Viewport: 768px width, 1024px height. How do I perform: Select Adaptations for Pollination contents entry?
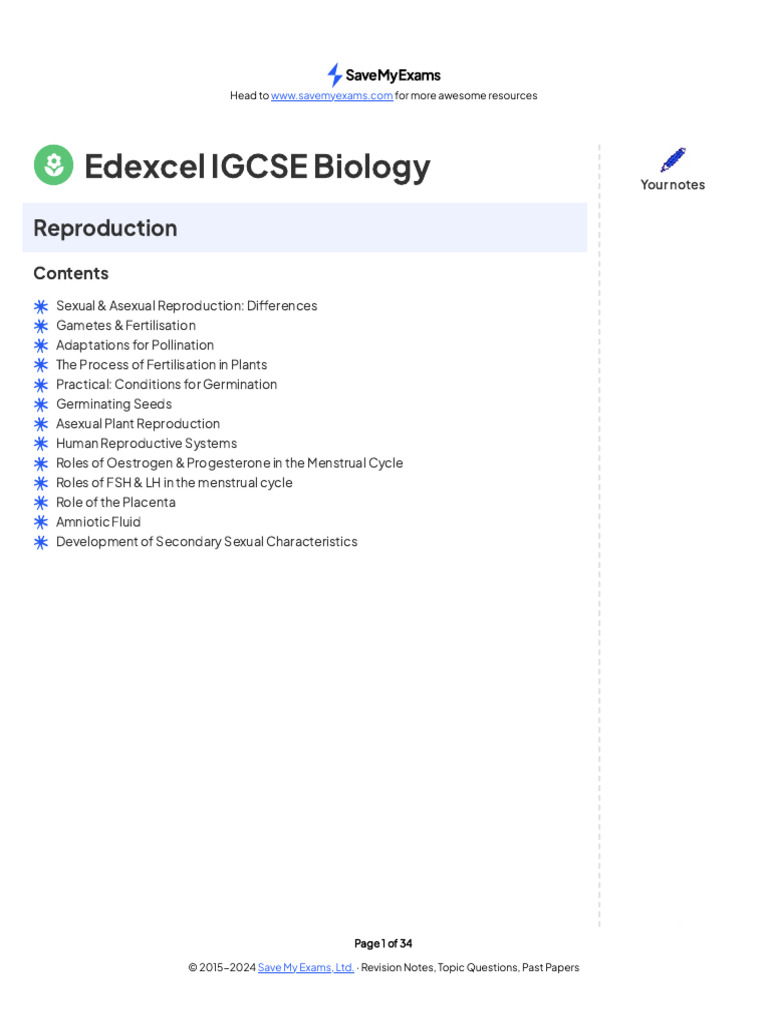pos(135,345)
